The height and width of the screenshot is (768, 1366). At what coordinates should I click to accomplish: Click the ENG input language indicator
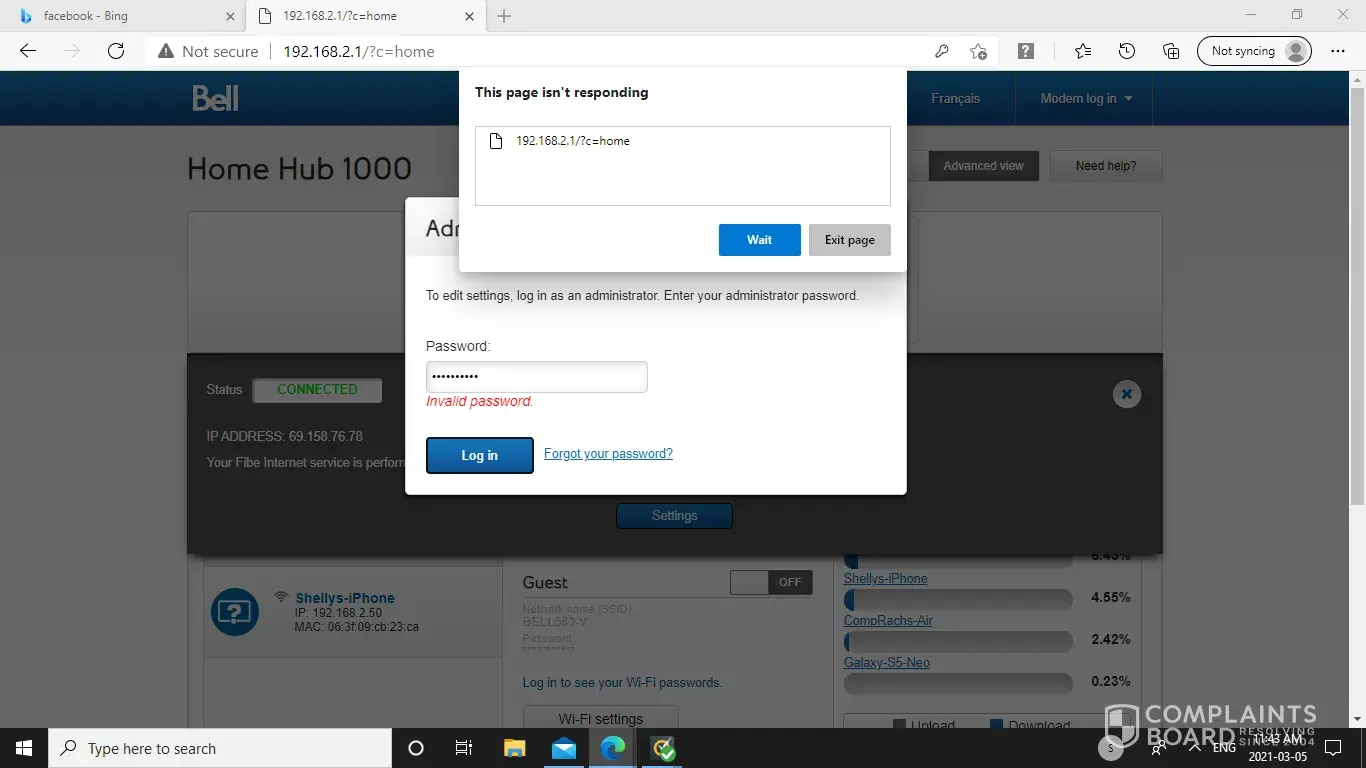(x=1224, y=748)
